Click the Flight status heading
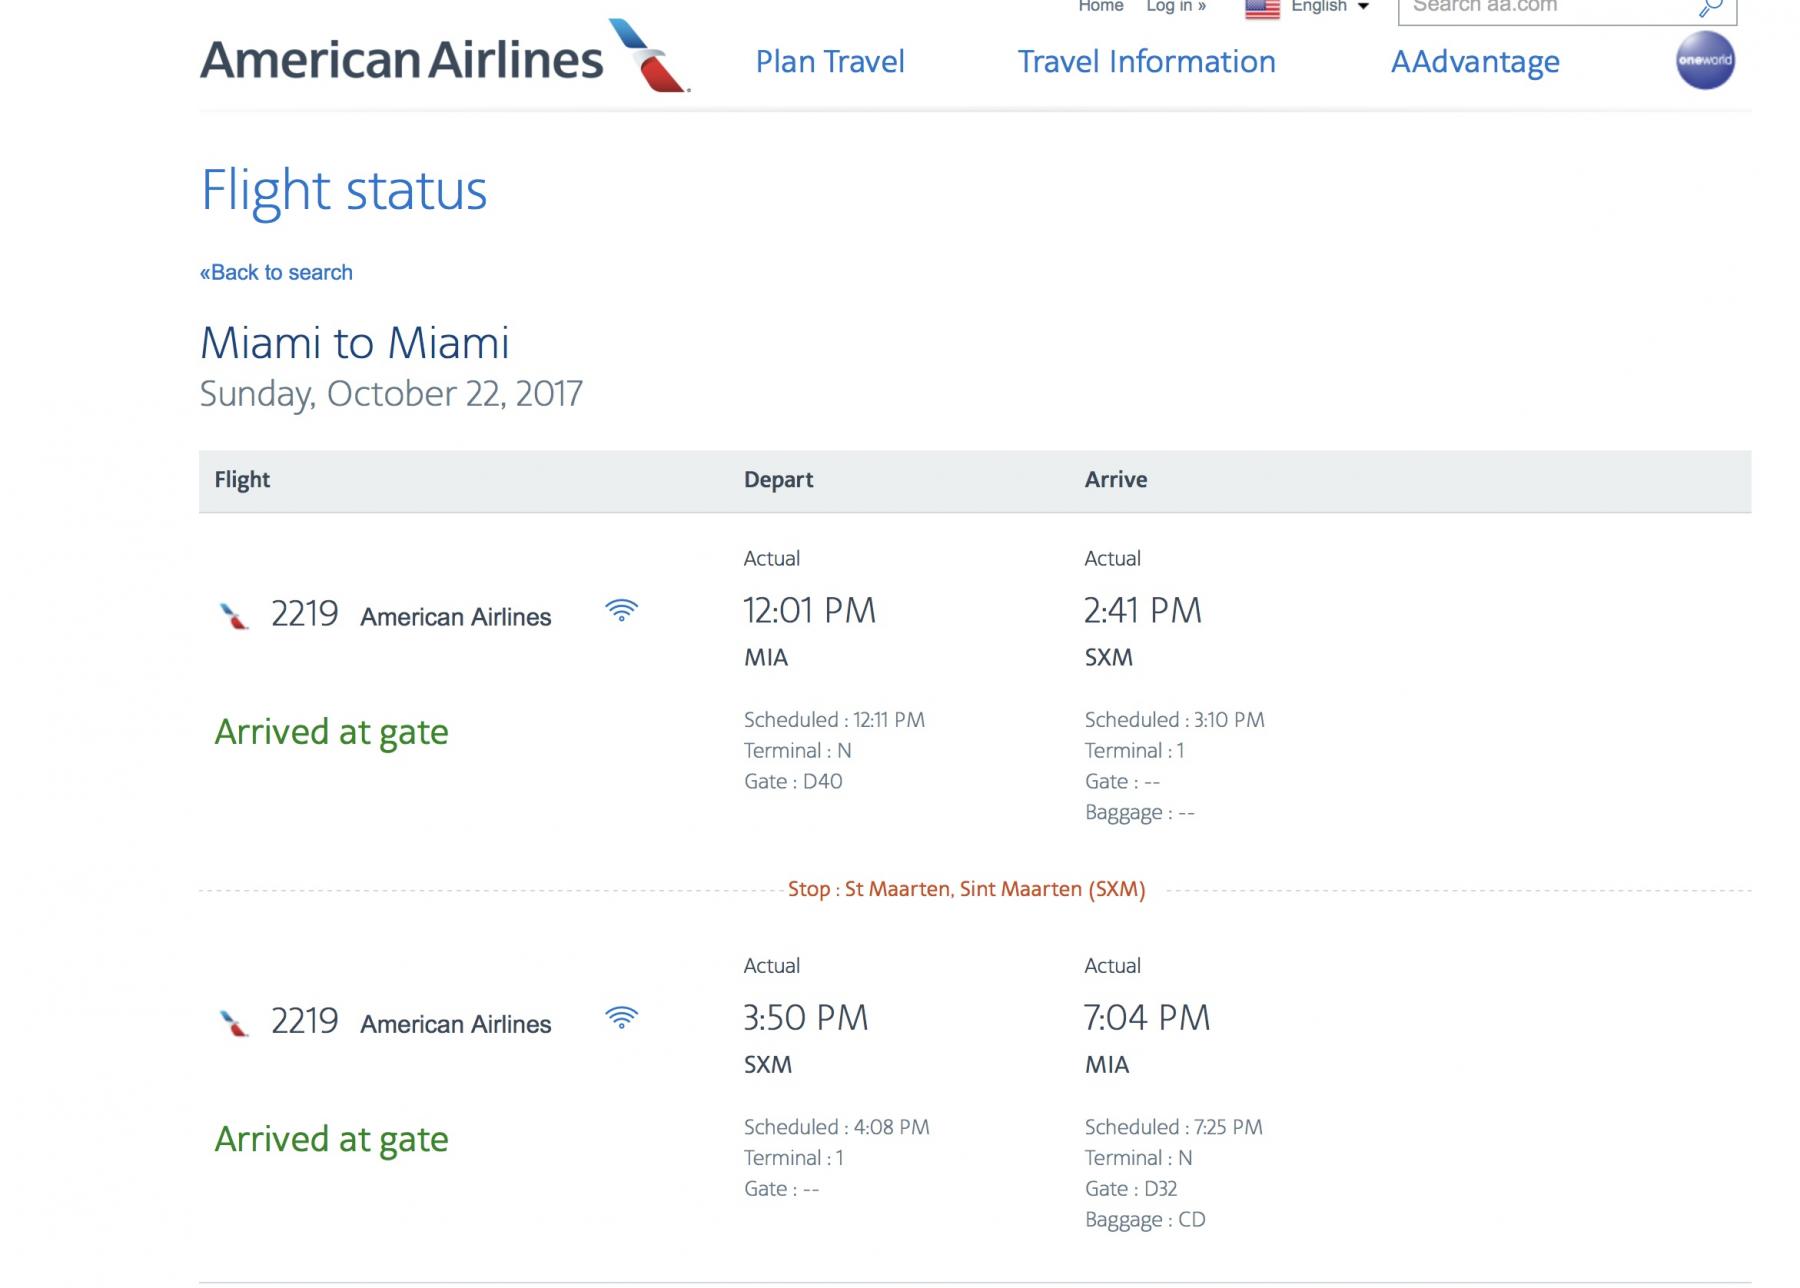 [344, 190]
